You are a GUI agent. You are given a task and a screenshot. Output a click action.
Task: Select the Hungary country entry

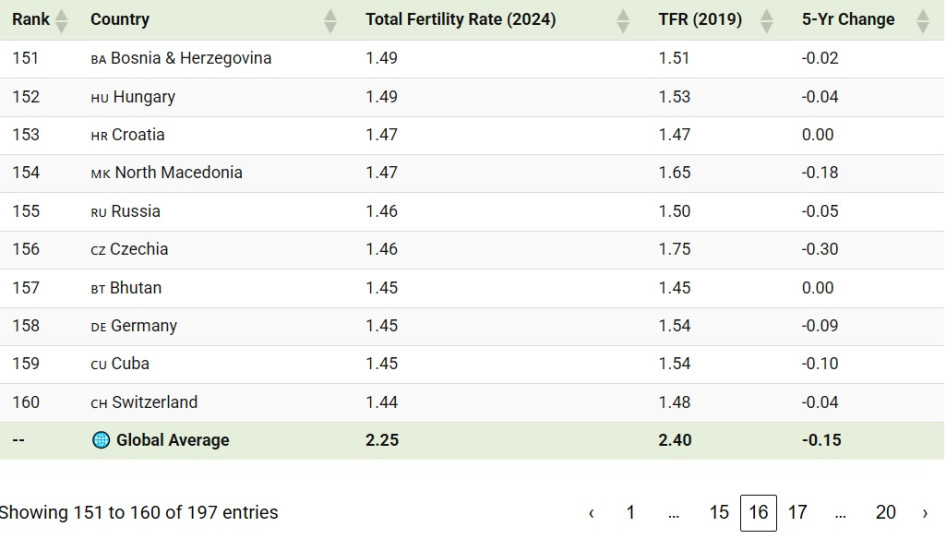(144, 97)
